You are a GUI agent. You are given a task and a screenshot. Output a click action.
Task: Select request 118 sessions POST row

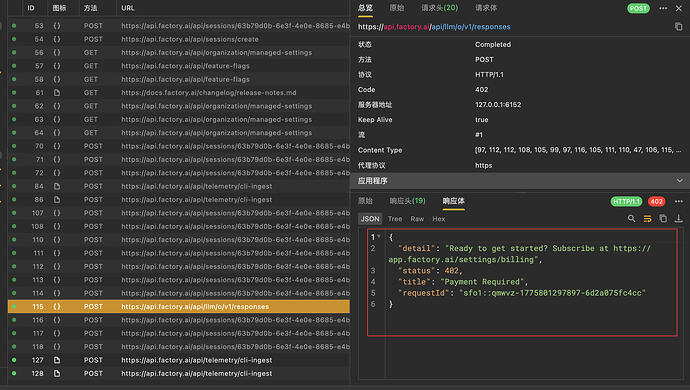[x=179, y=346]
